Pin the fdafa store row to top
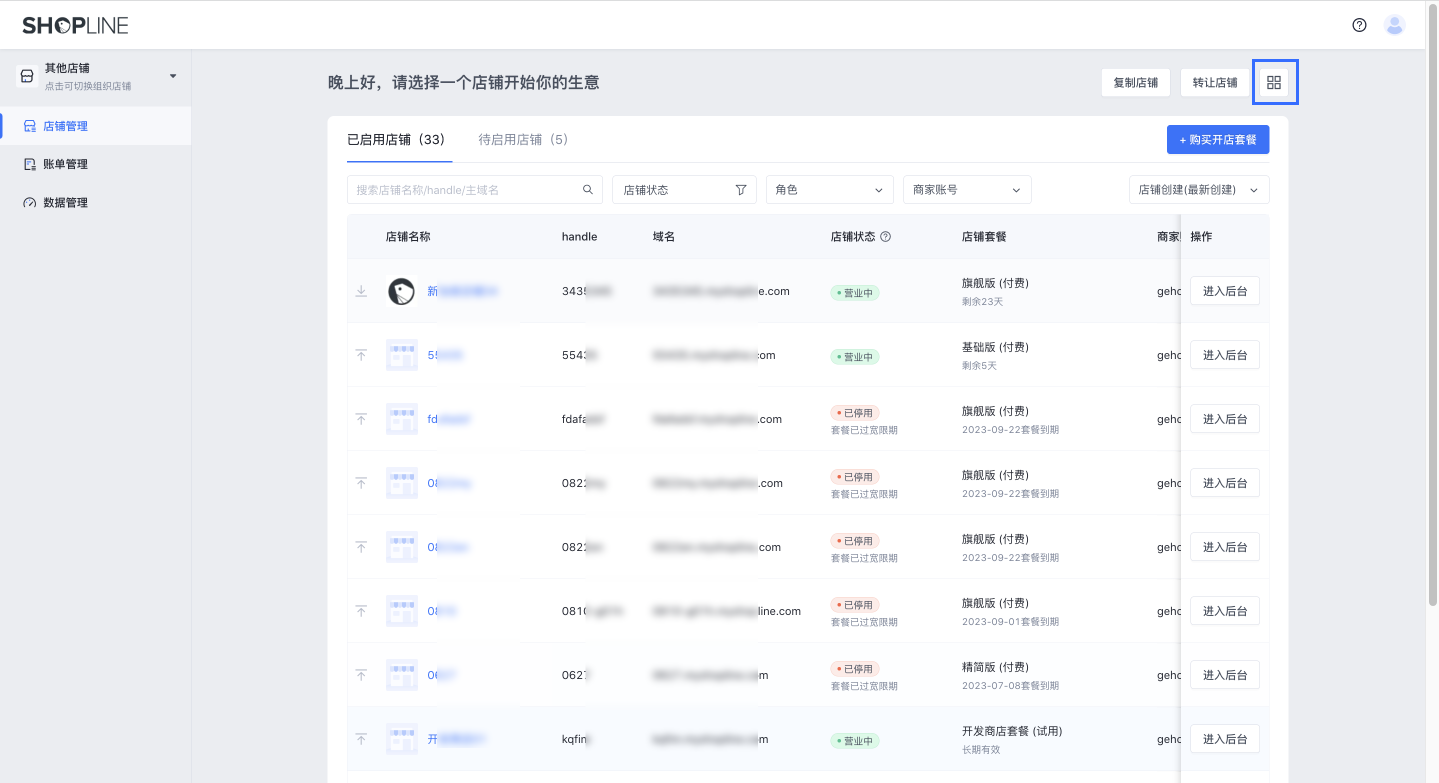The width and height of the screenshot is (1439, 783). (x=361, y=419)
